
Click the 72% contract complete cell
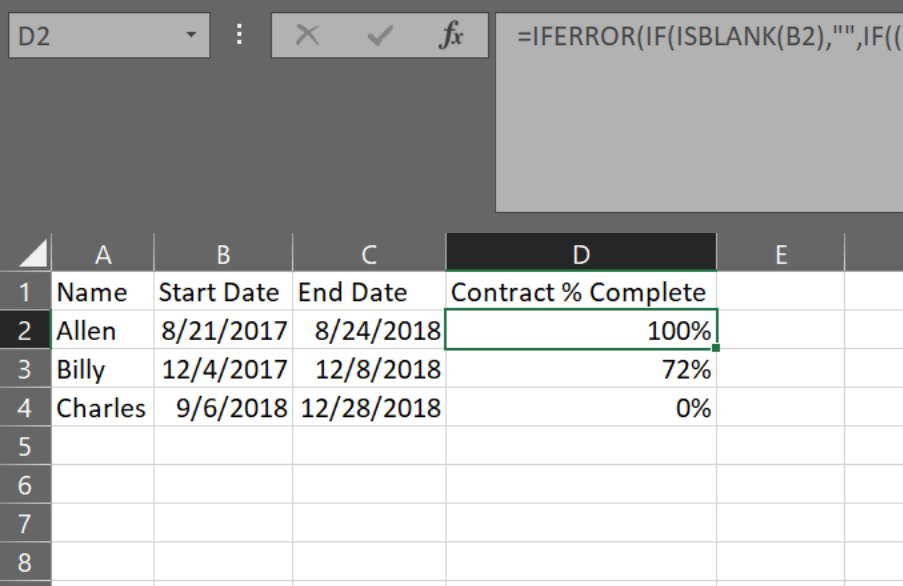pyautogui.click(x=581, y=369)
